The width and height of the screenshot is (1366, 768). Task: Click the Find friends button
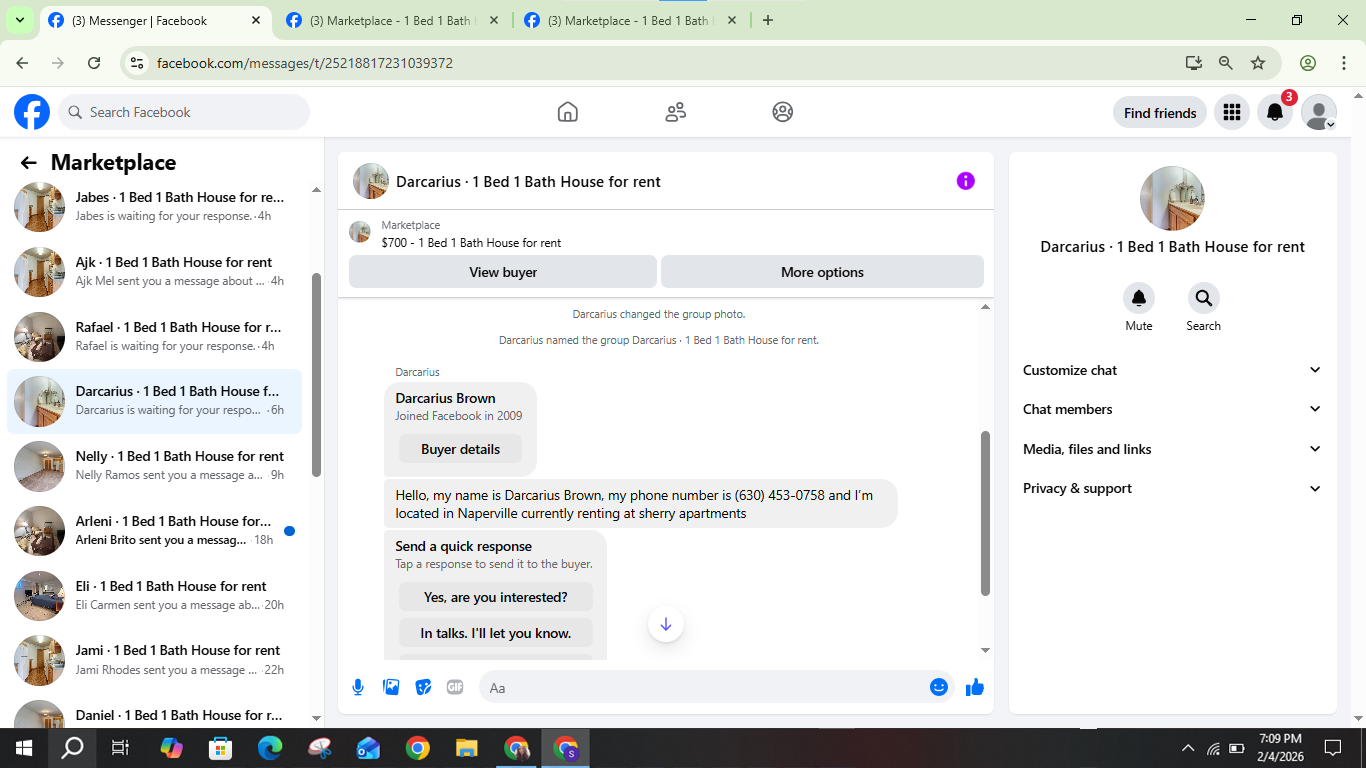pyautogui.click(x=1160, y=112)
